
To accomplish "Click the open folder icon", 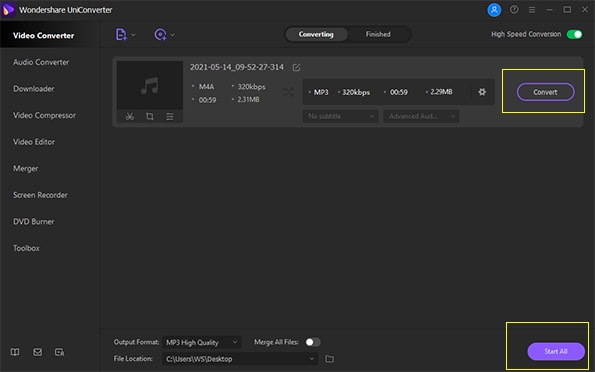I will tap(329, 359).
